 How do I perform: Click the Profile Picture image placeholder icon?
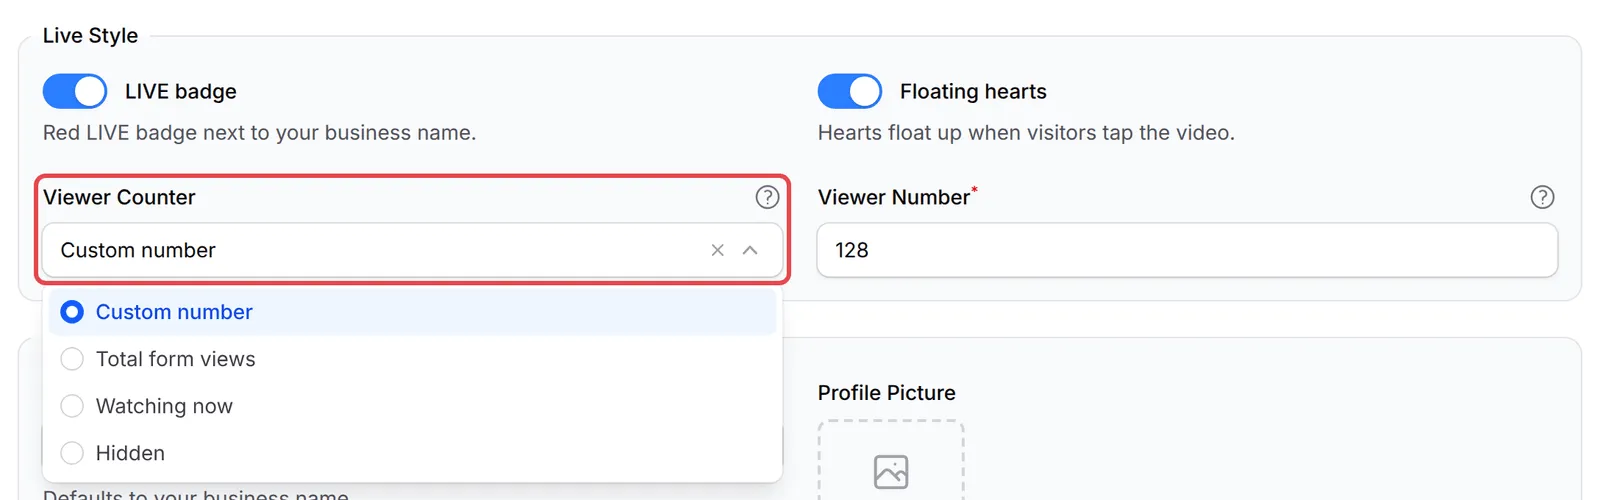click(891, 472)
